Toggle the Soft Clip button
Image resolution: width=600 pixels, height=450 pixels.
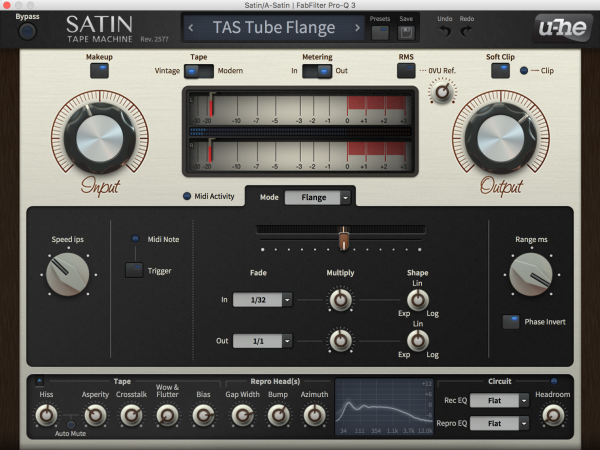pos(500,71)
